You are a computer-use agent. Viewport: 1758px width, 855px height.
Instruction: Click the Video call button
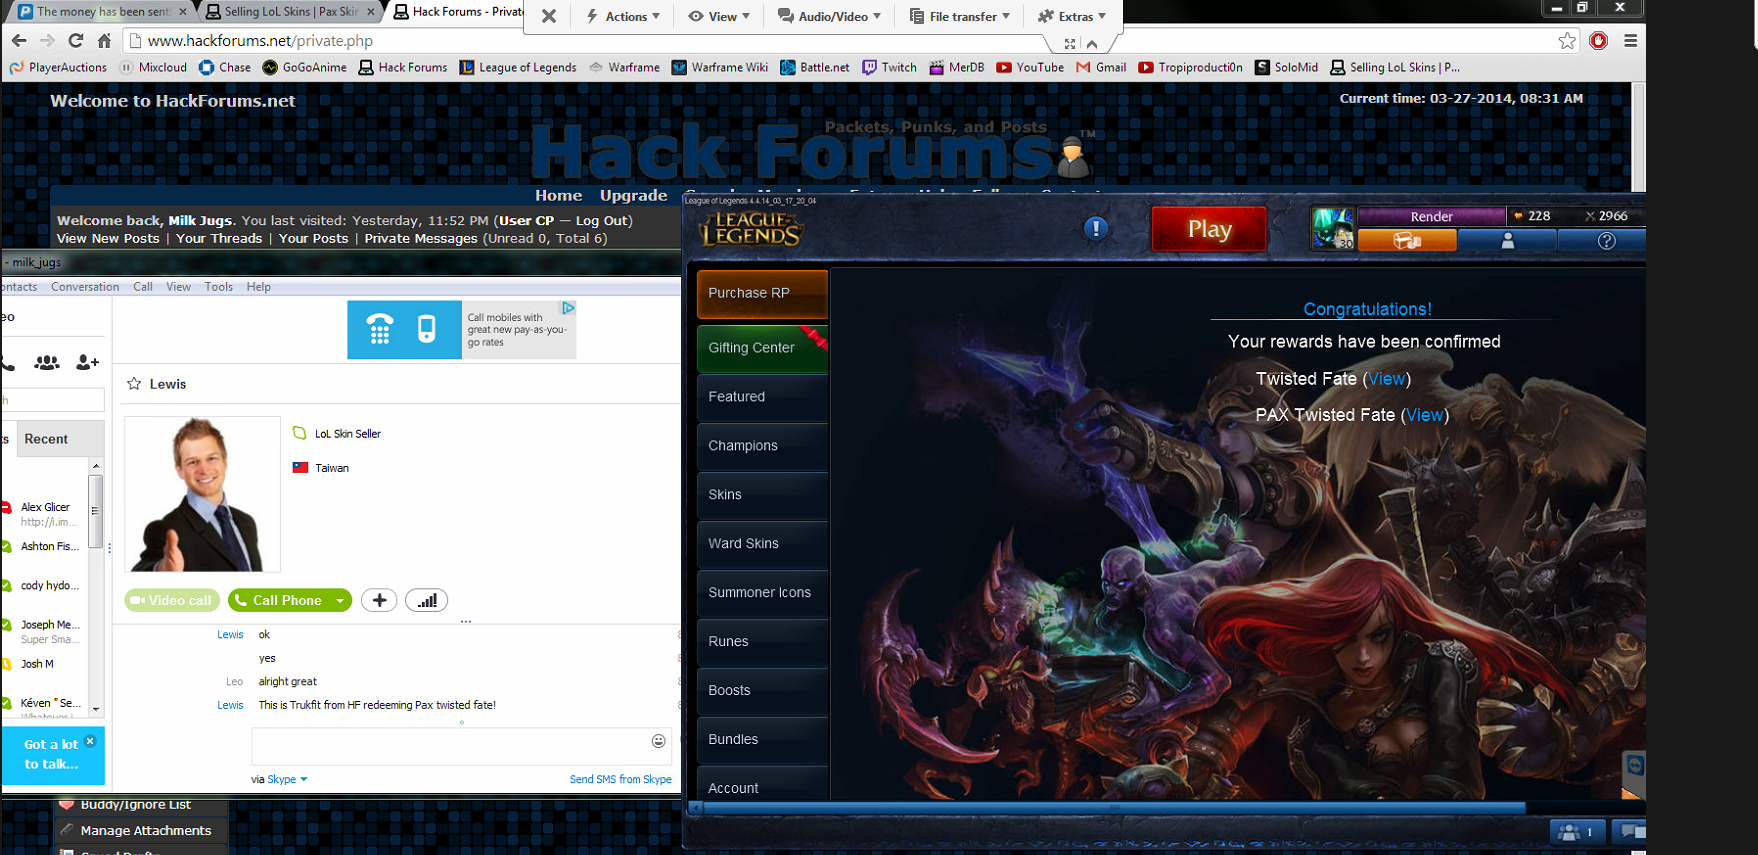(x=172, y=600)
